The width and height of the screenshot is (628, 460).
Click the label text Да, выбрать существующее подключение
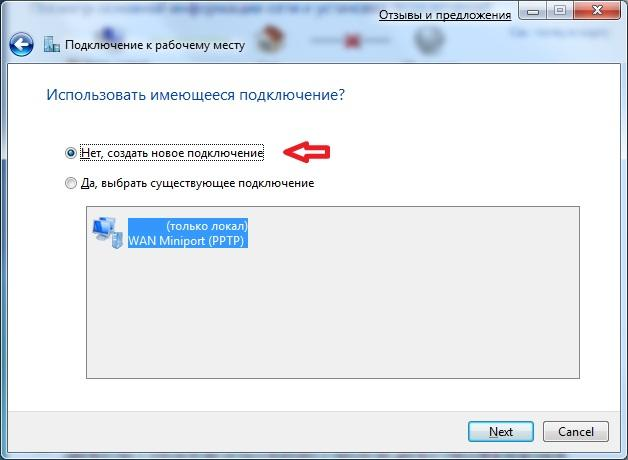pos(197,183)
